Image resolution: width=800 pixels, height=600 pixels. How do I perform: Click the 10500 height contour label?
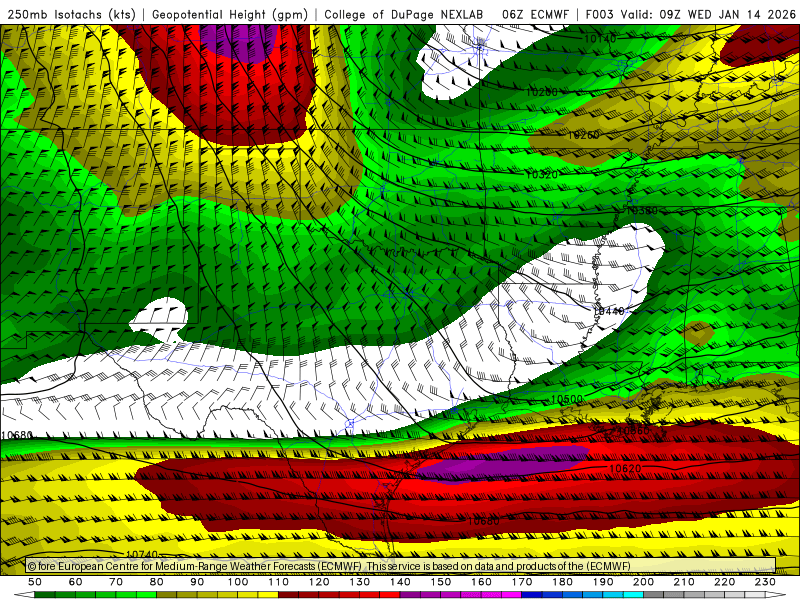(x=567, y=399)
